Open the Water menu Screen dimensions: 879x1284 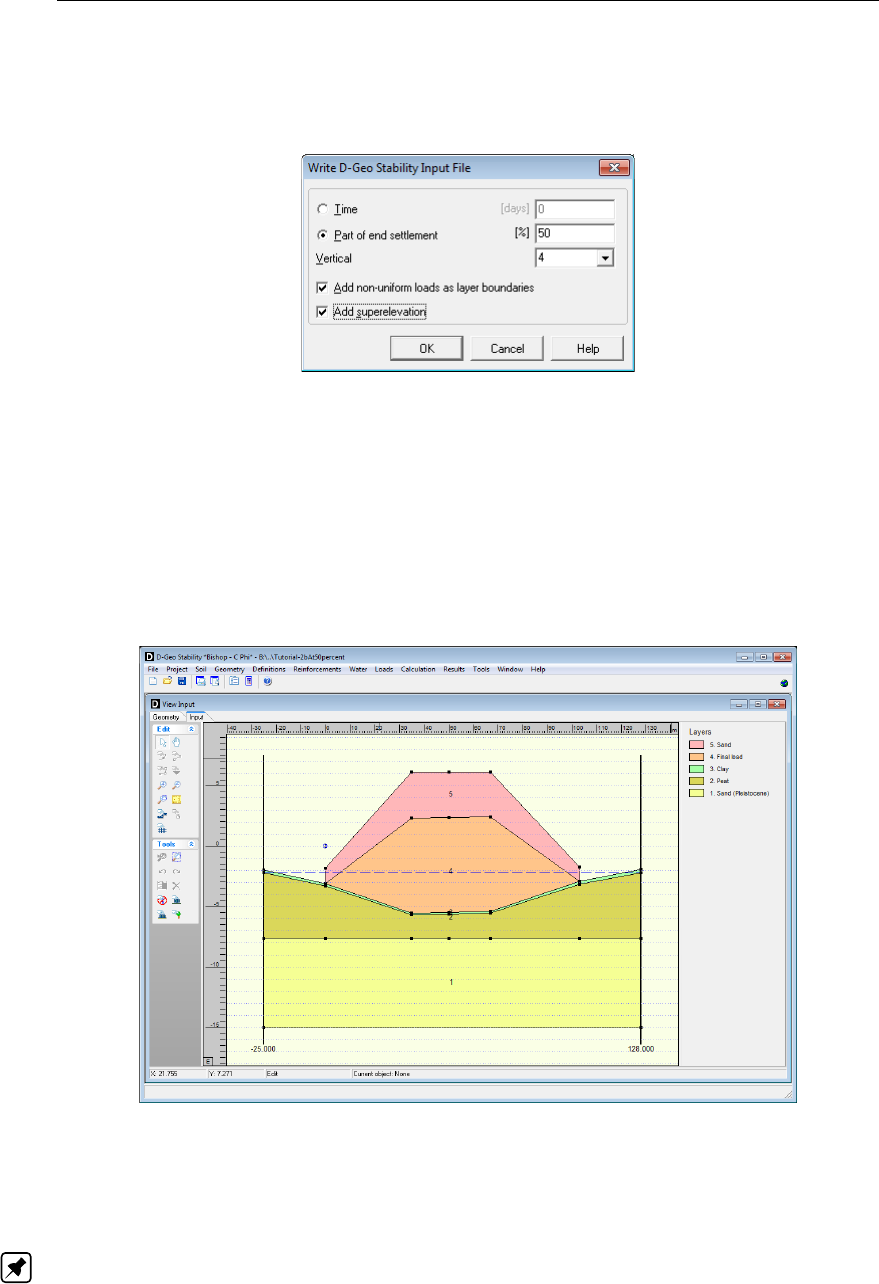pos(359,668)
